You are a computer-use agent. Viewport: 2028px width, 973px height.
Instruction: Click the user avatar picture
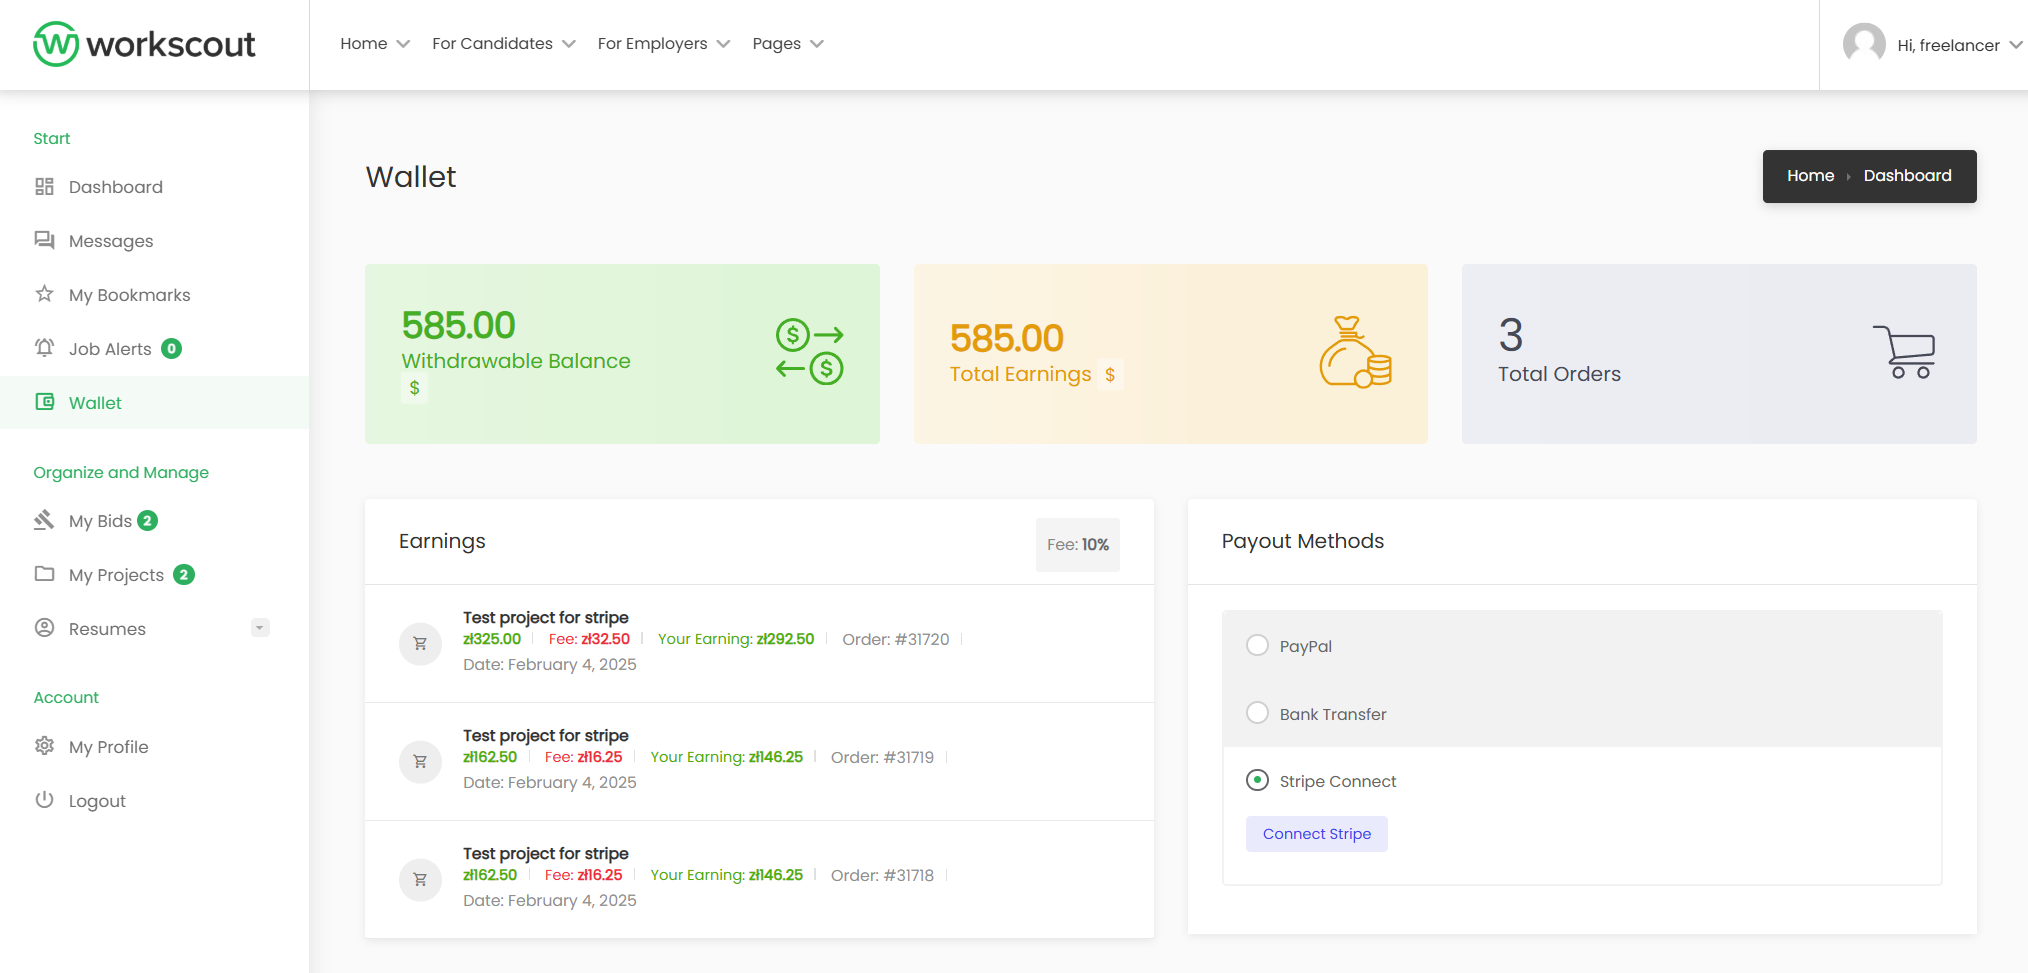(1863, 44)
